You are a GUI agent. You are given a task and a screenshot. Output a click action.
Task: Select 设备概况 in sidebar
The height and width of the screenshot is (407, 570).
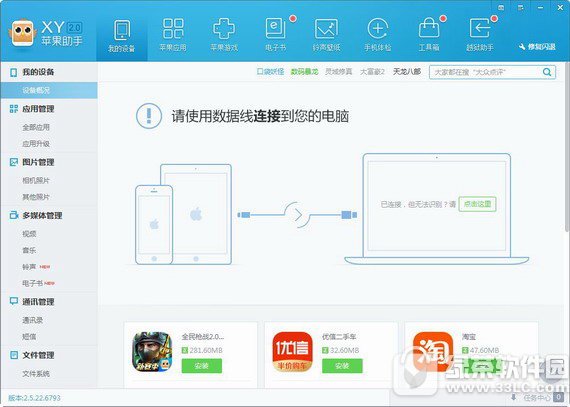49,90
